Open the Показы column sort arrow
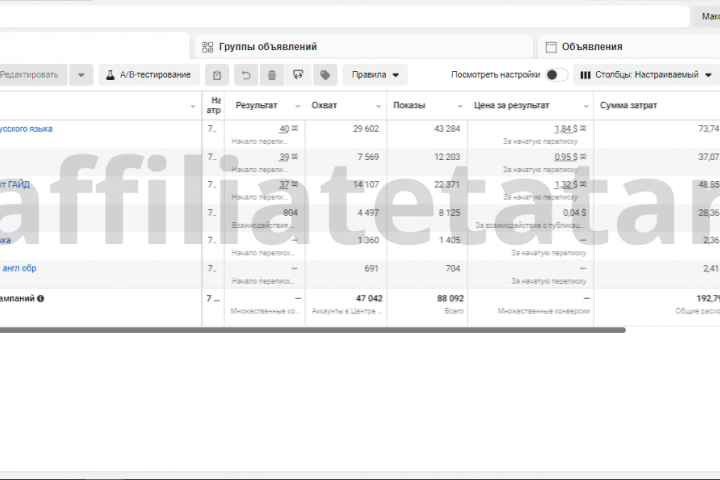This screenshot has height=480, width=720. [460, 106]
